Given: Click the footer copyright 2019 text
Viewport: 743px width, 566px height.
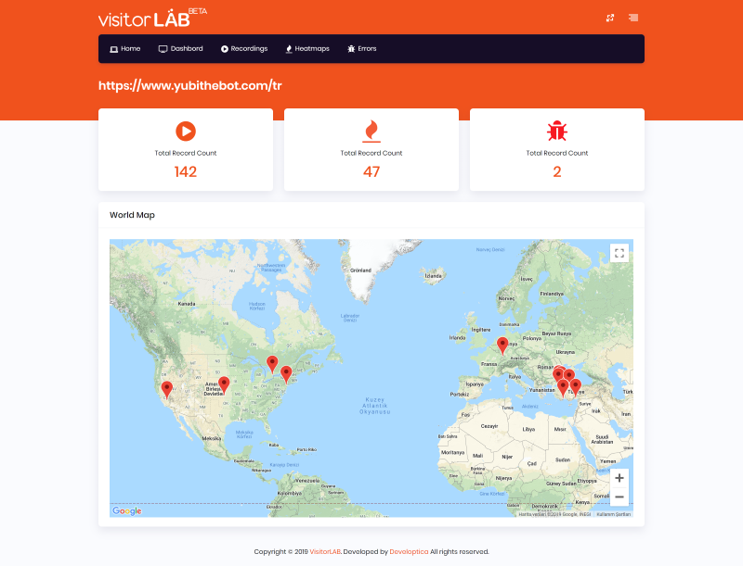Looking at the screenshot, I should tap(281, 552).
